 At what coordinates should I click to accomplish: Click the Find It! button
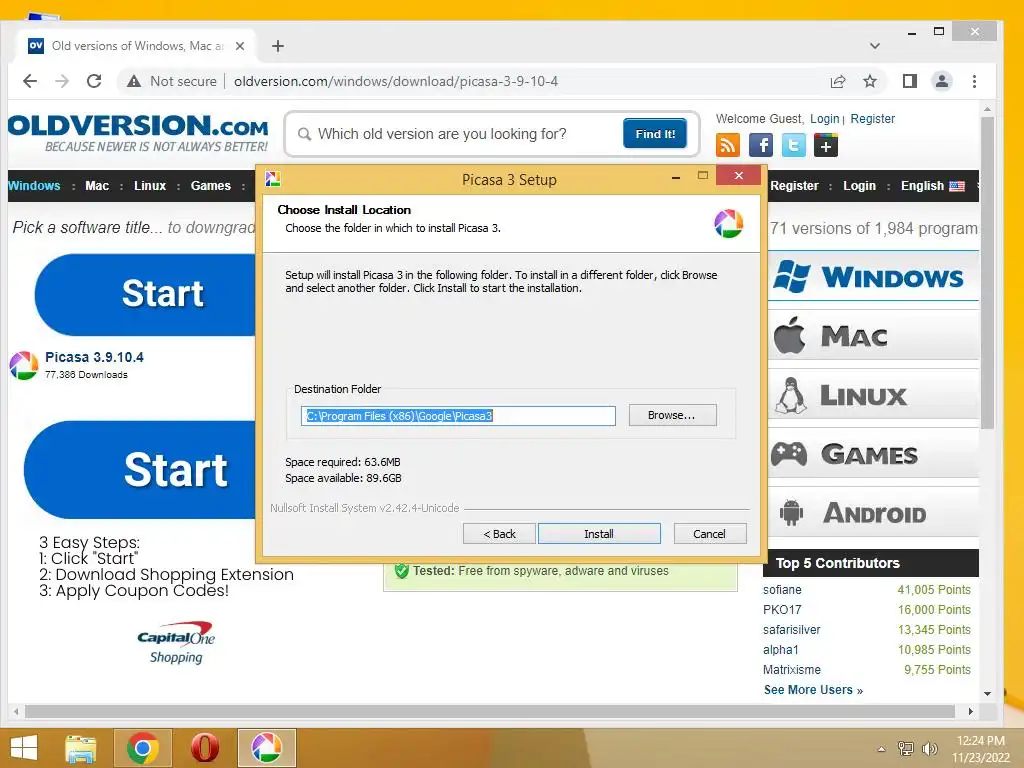tap(655, 133)
